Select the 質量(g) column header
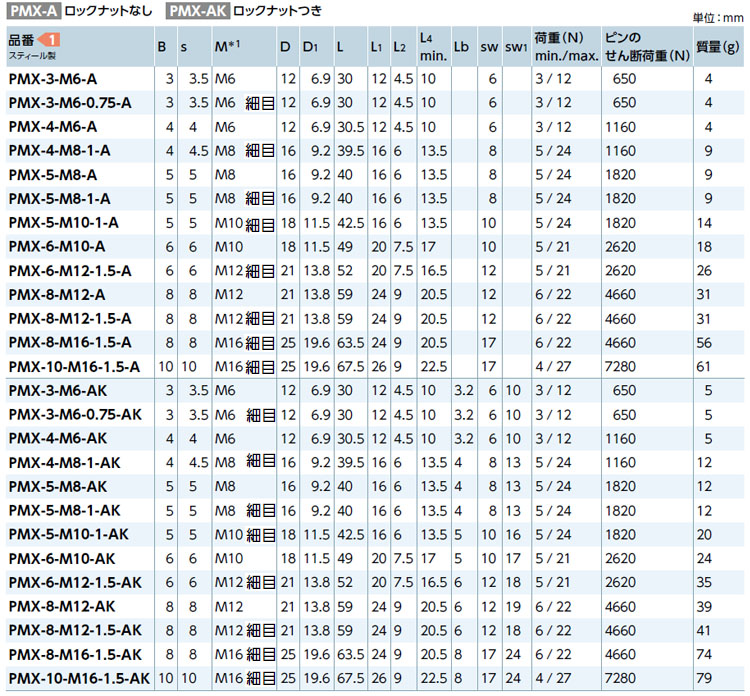This screenshot has height=696, width=750. click(x=717, y=47)
